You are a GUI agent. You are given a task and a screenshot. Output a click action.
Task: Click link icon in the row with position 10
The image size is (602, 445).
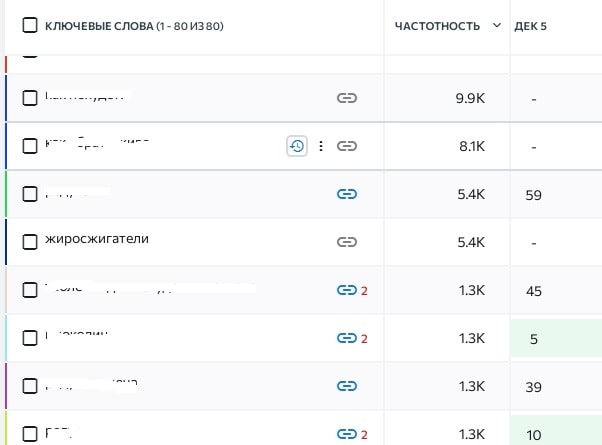tap(347, 434)
